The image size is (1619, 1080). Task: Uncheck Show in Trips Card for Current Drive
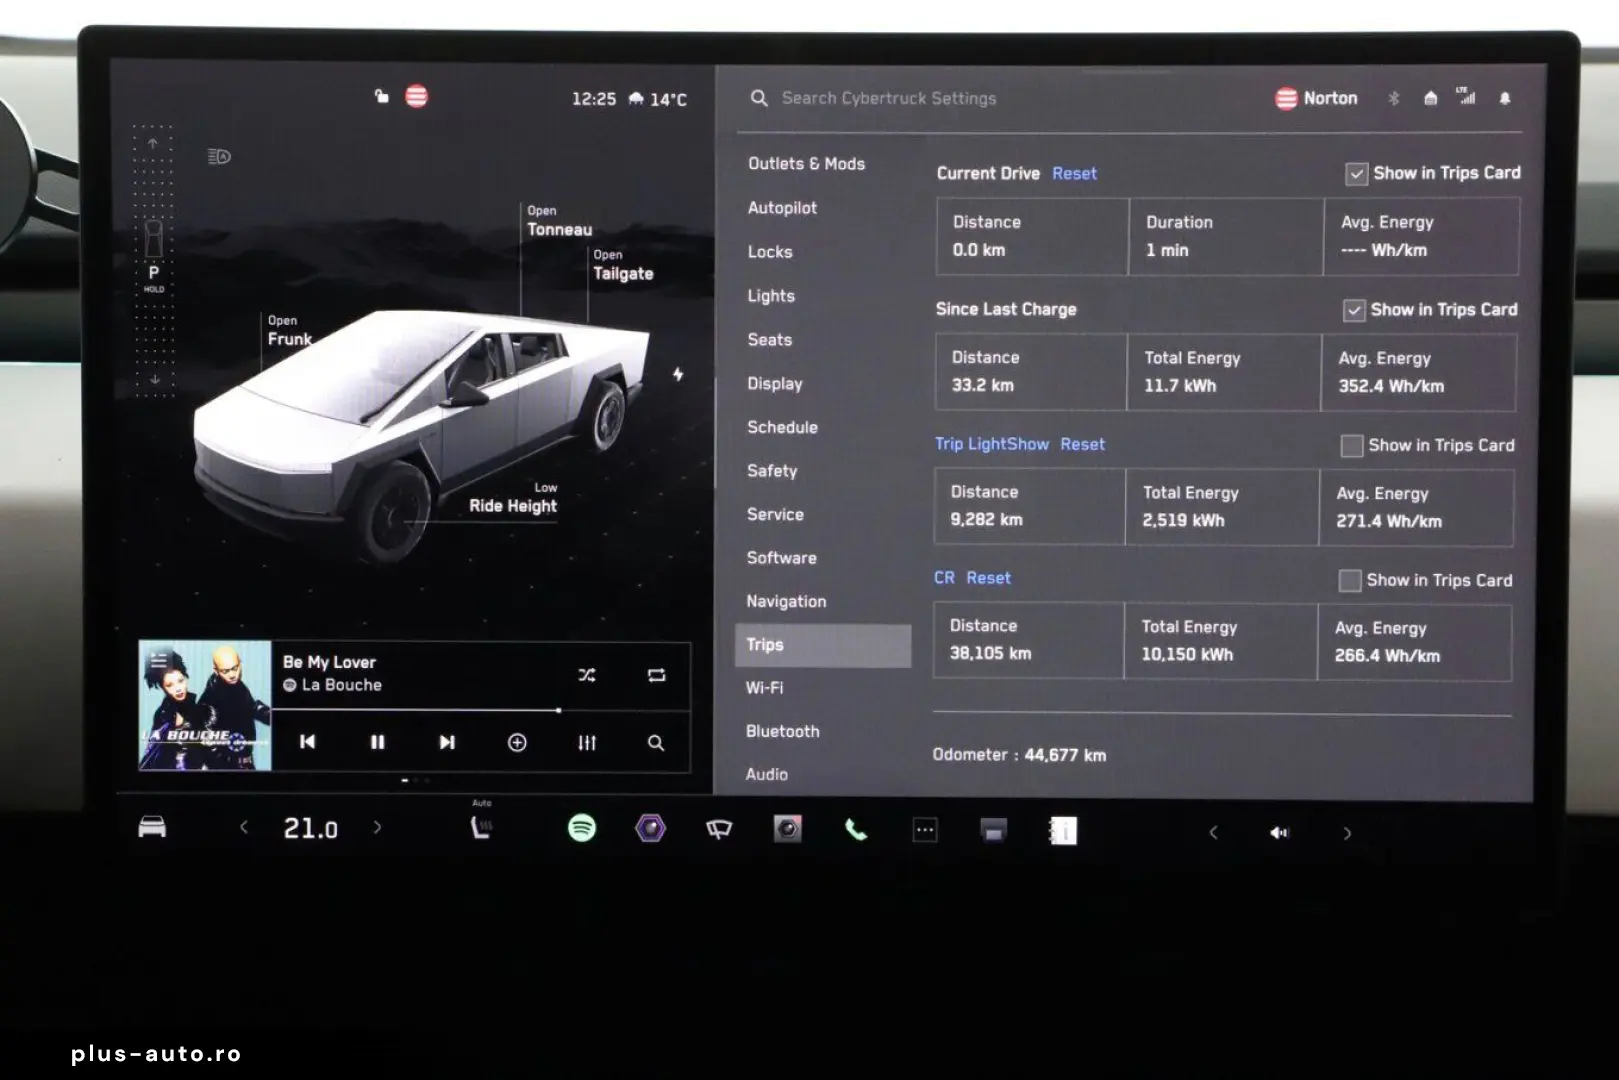[1356, 174]
